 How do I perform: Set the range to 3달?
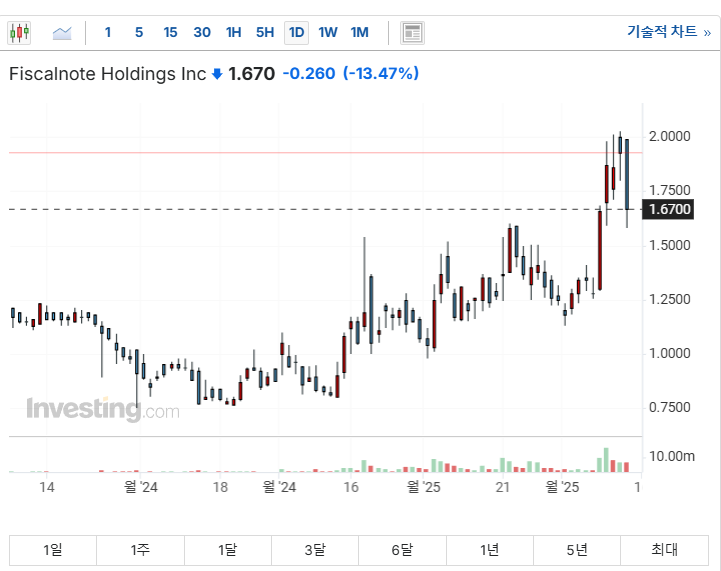[315, 550]
